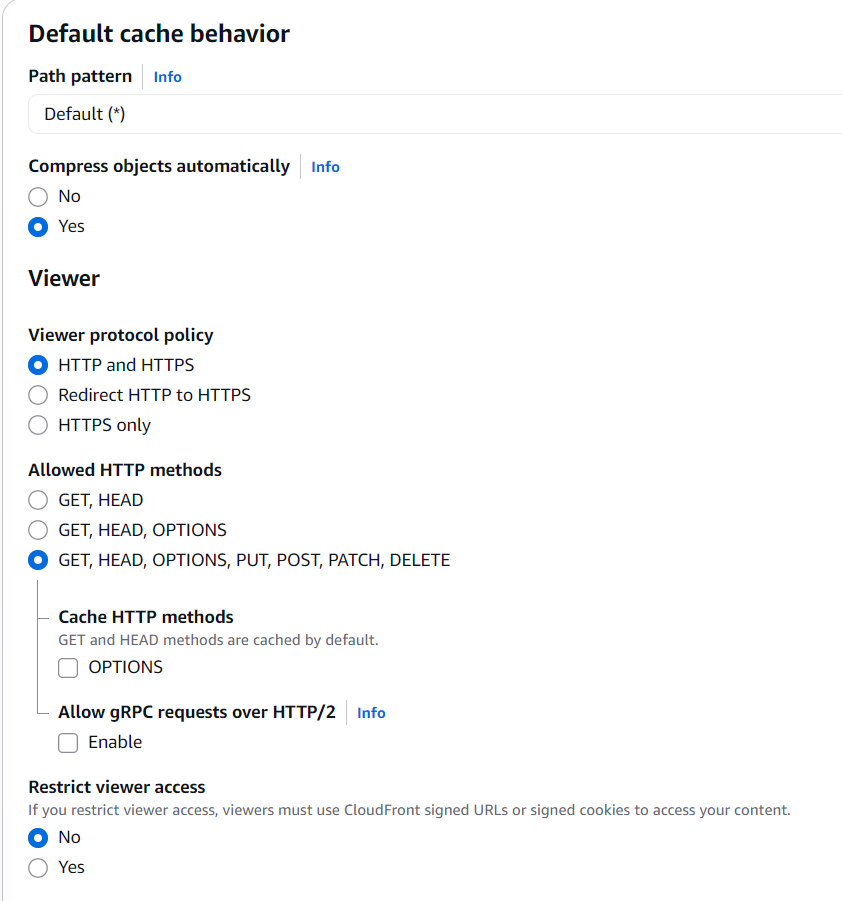The image size is (842, 901).
Task: Enable caching for OPTIONS method checkbox
Action: point(68,668)
